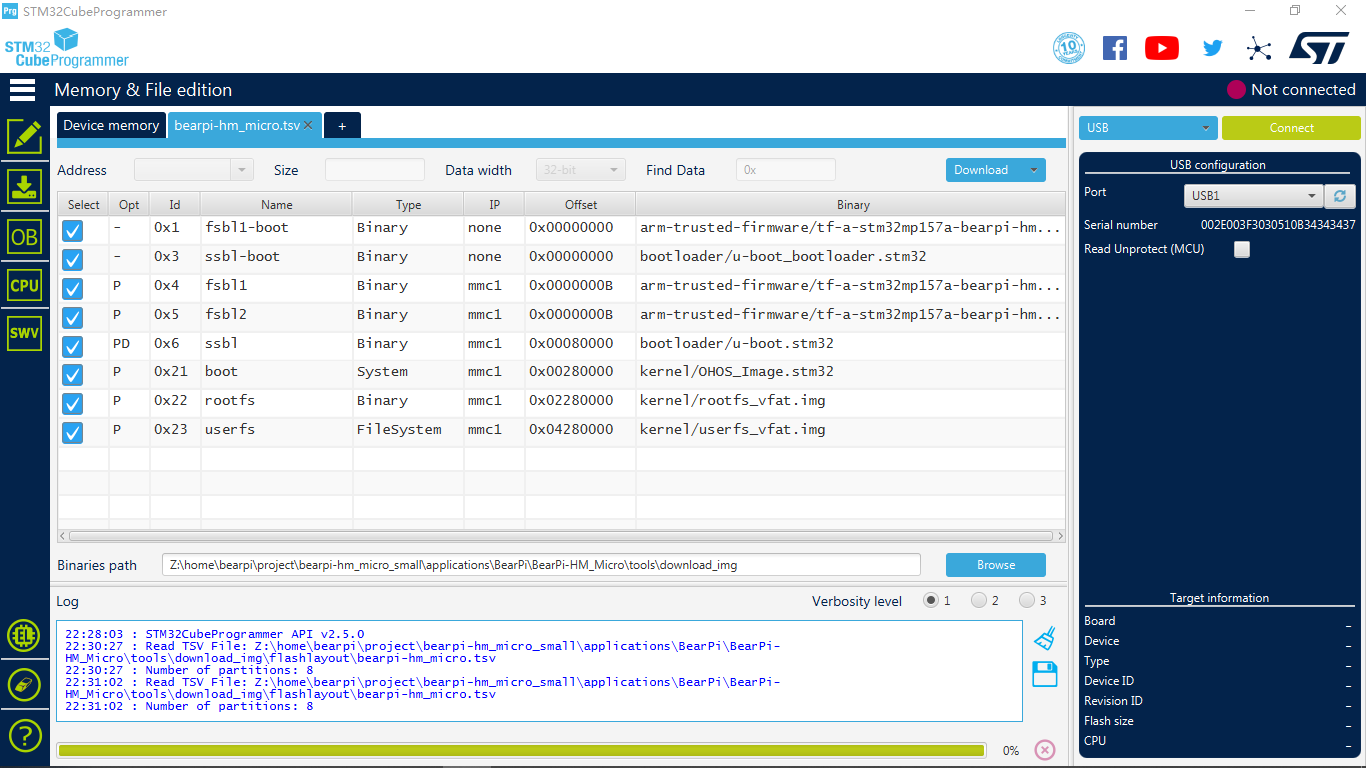The height and width of the screenshot is (768, 1366).
Task: Select the bootloader/u-boot_bootloader.stm32 cell
Action: (851, 257)
